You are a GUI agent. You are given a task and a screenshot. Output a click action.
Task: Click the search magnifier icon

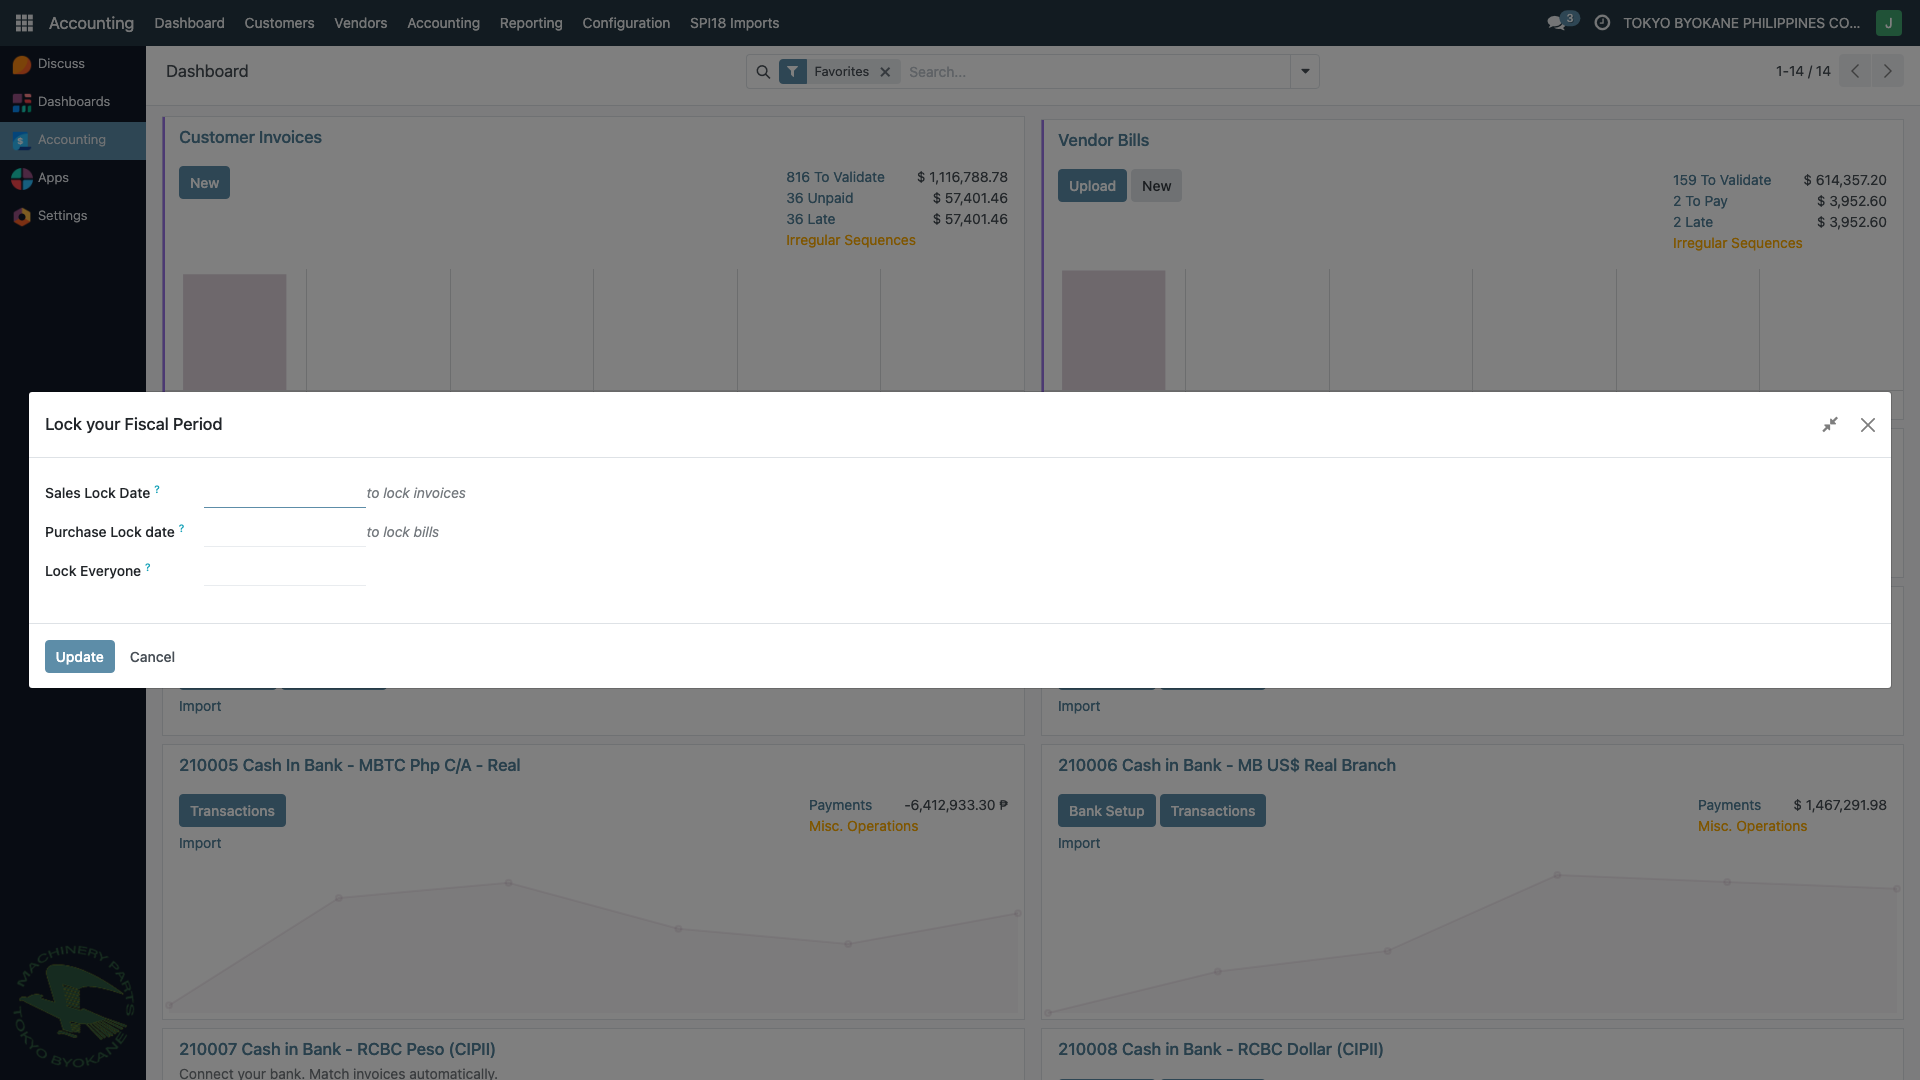click(x=763, y=72)
